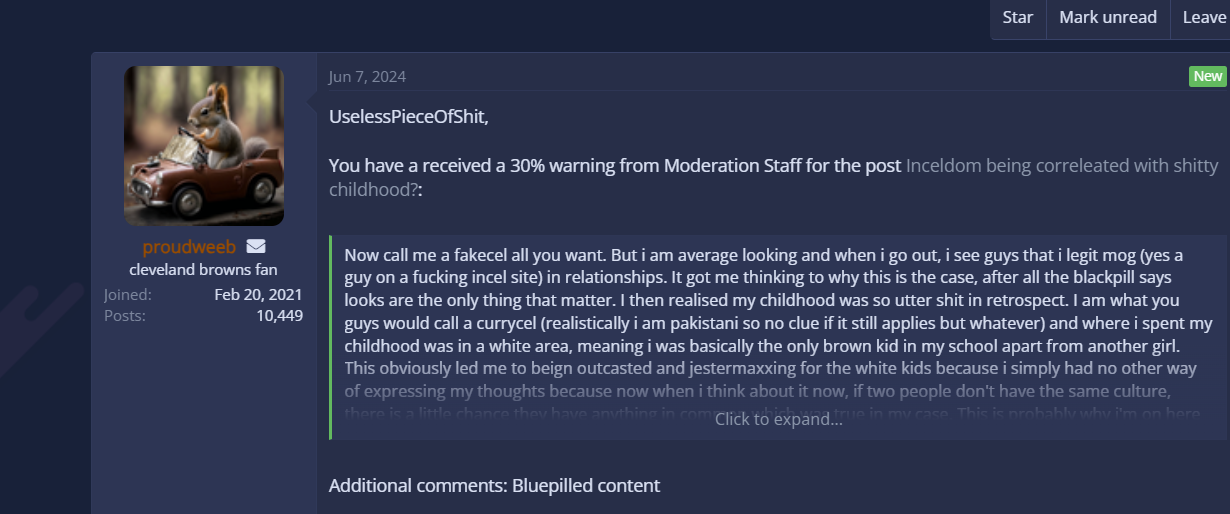The width and height of the screenshot is (1230, 514).
Task: Click the 10,449 post count
Action: [279, 316]
